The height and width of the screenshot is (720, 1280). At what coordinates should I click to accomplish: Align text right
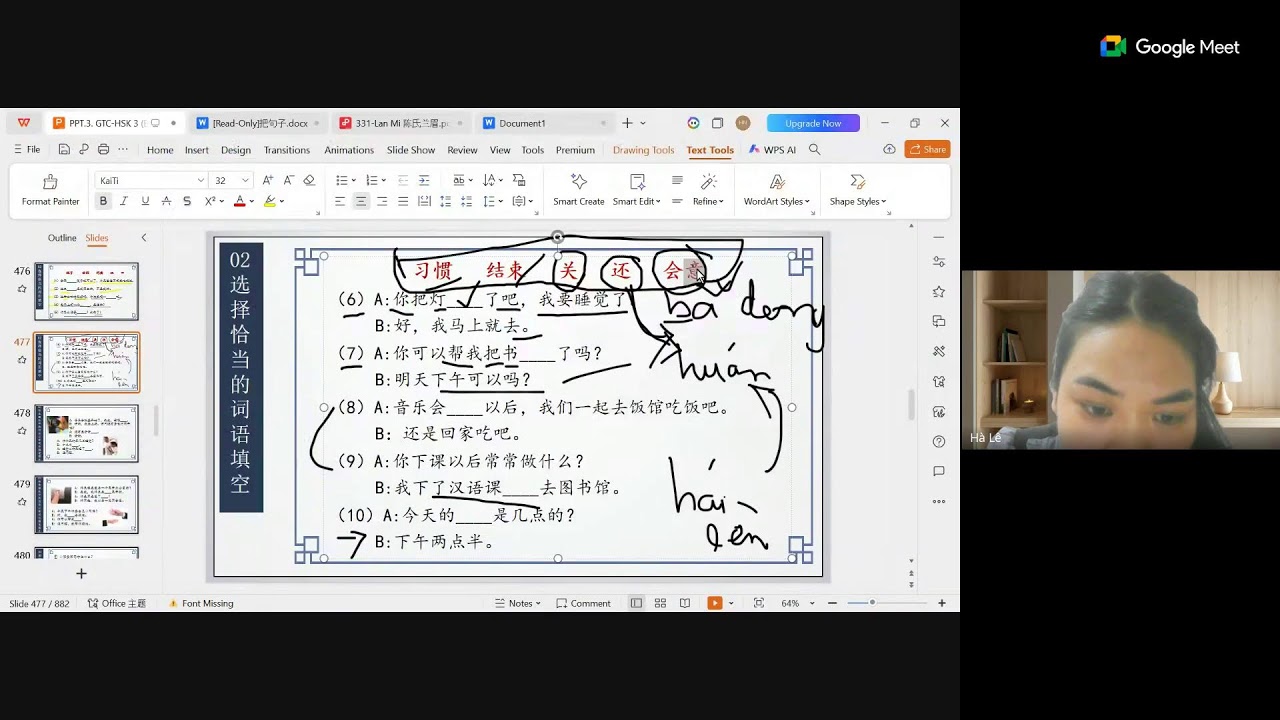382,201
